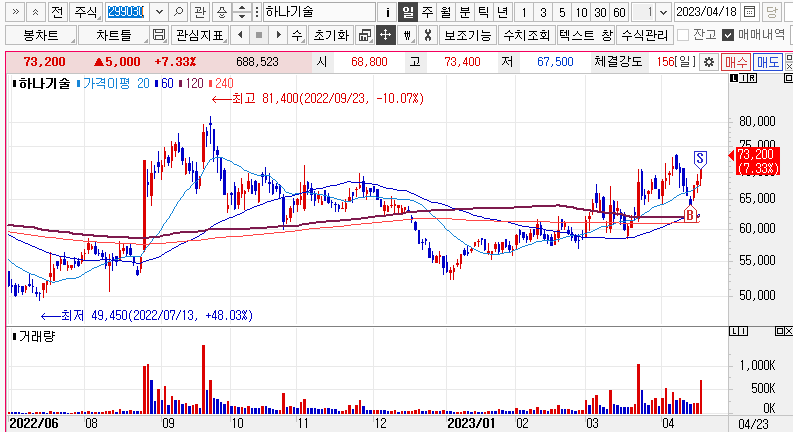Image resolution: width=793 pixels, height=432 pixels.
Task: Open the 차트틀 chart template dropdown
Action: [114, 35]
